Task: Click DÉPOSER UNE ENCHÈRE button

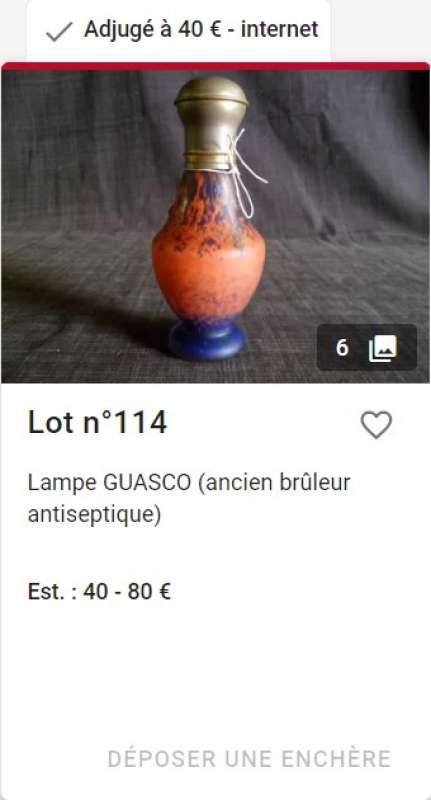Action: coord(249,759)
